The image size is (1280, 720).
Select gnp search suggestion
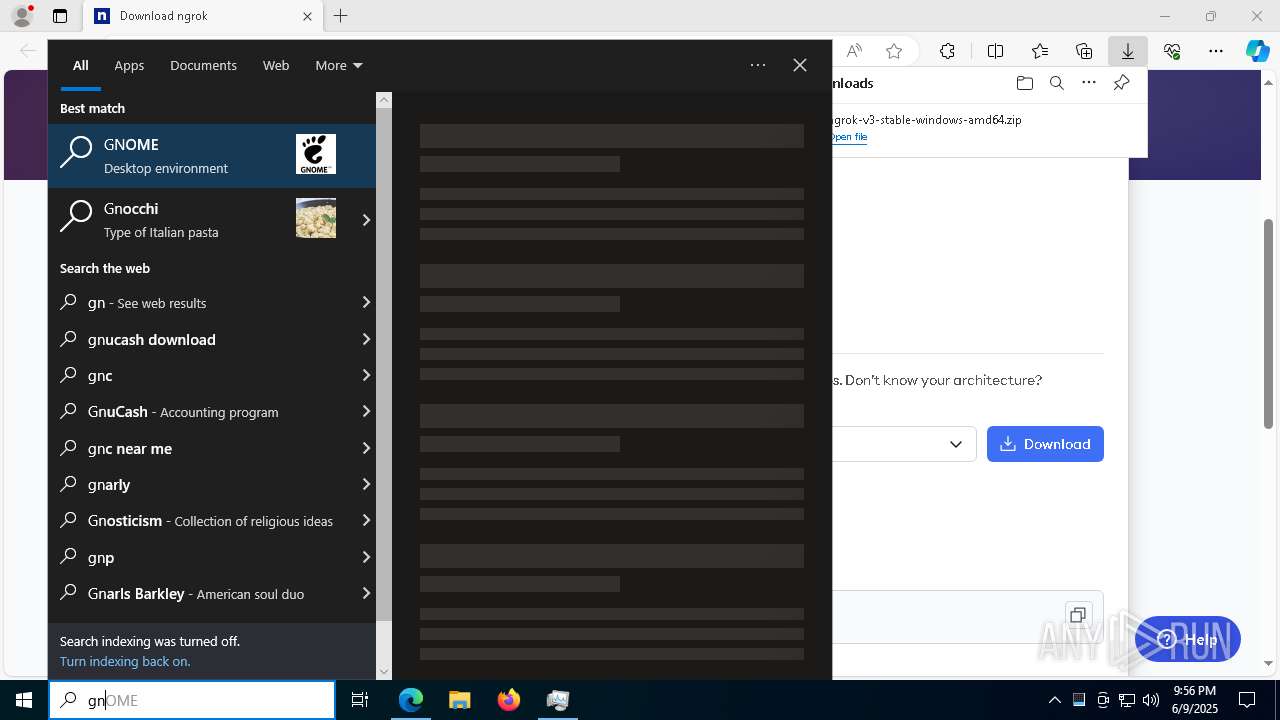click(212, 557)
